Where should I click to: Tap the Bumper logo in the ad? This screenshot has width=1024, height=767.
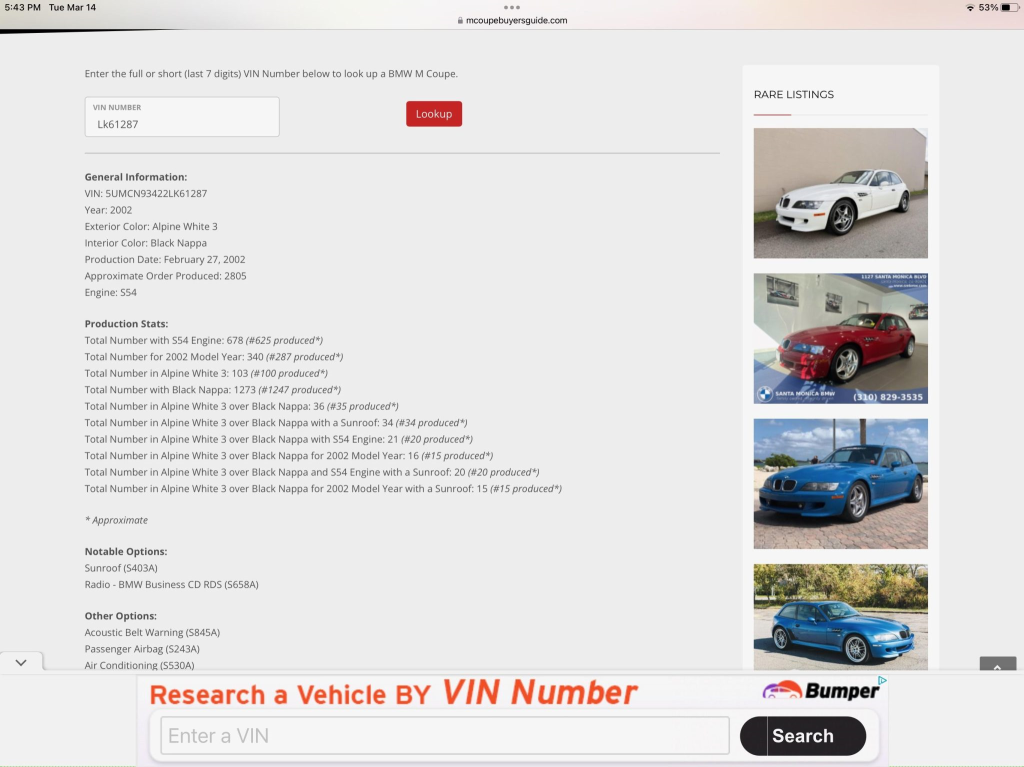pos(821,691)
